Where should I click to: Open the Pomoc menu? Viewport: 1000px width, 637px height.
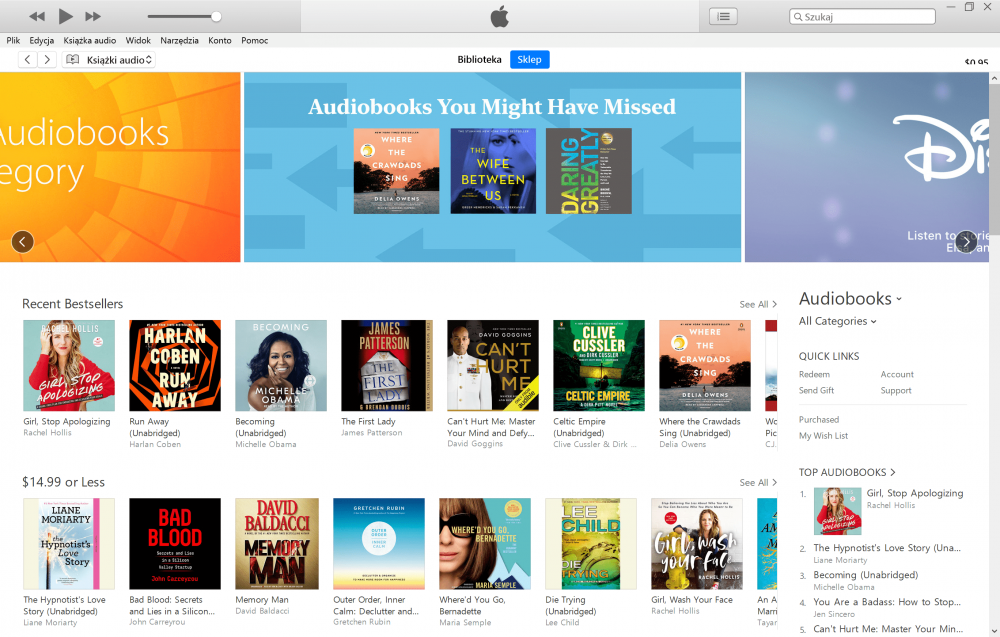pyautogui.click(x=254, y=40)
